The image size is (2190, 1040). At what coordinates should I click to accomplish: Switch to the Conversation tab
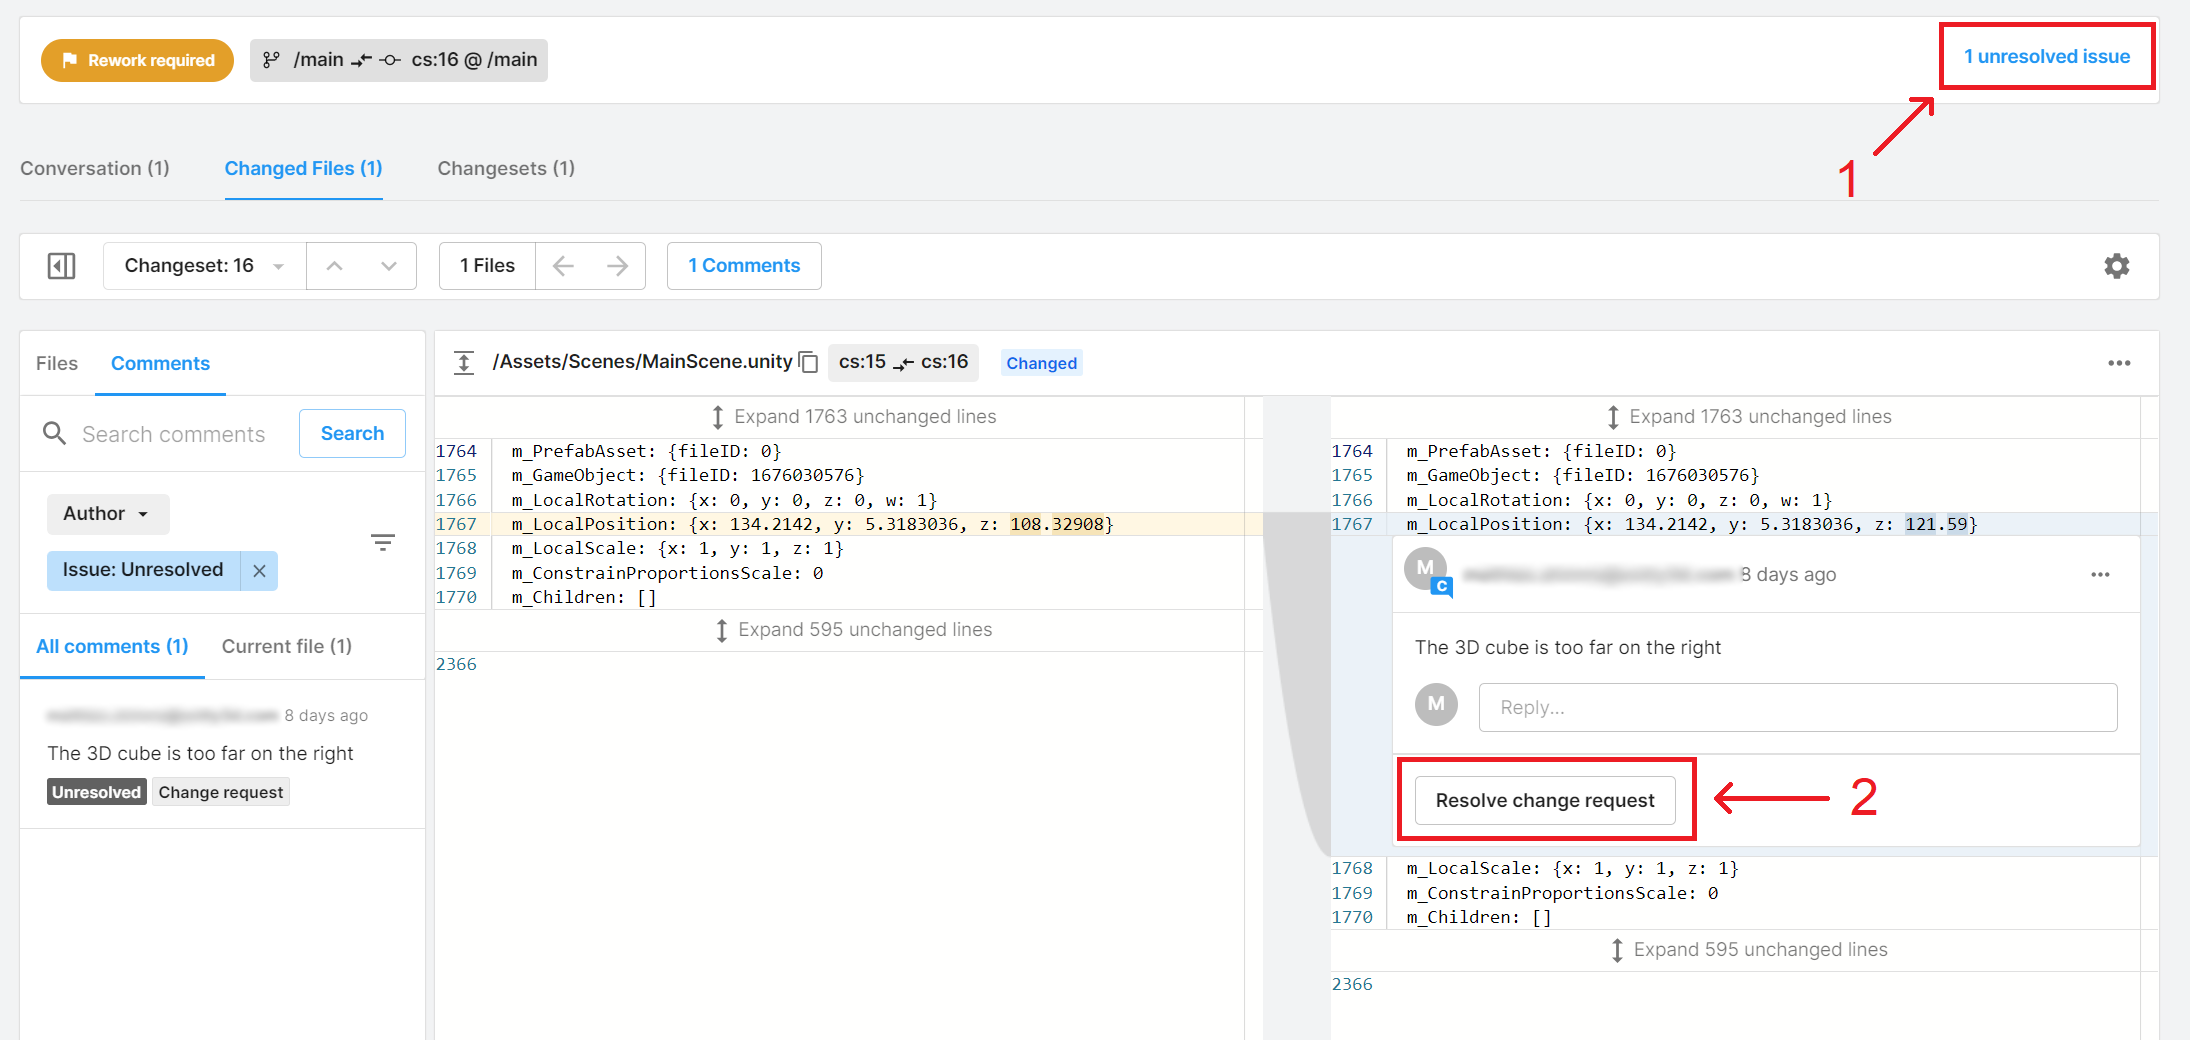95,169
